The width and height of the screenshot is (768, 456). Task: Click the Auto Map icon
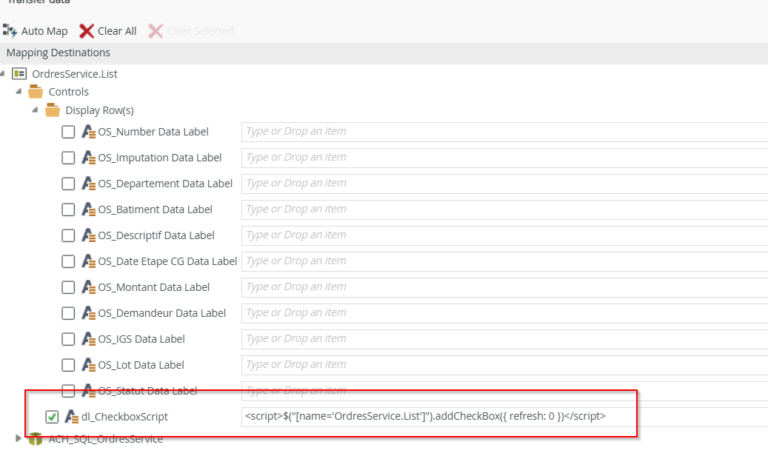point(10,31)
